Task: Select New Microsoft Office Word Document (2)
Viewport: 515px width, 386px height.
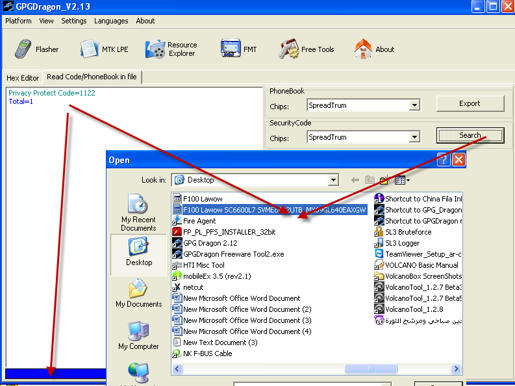Action: (242, 309)
